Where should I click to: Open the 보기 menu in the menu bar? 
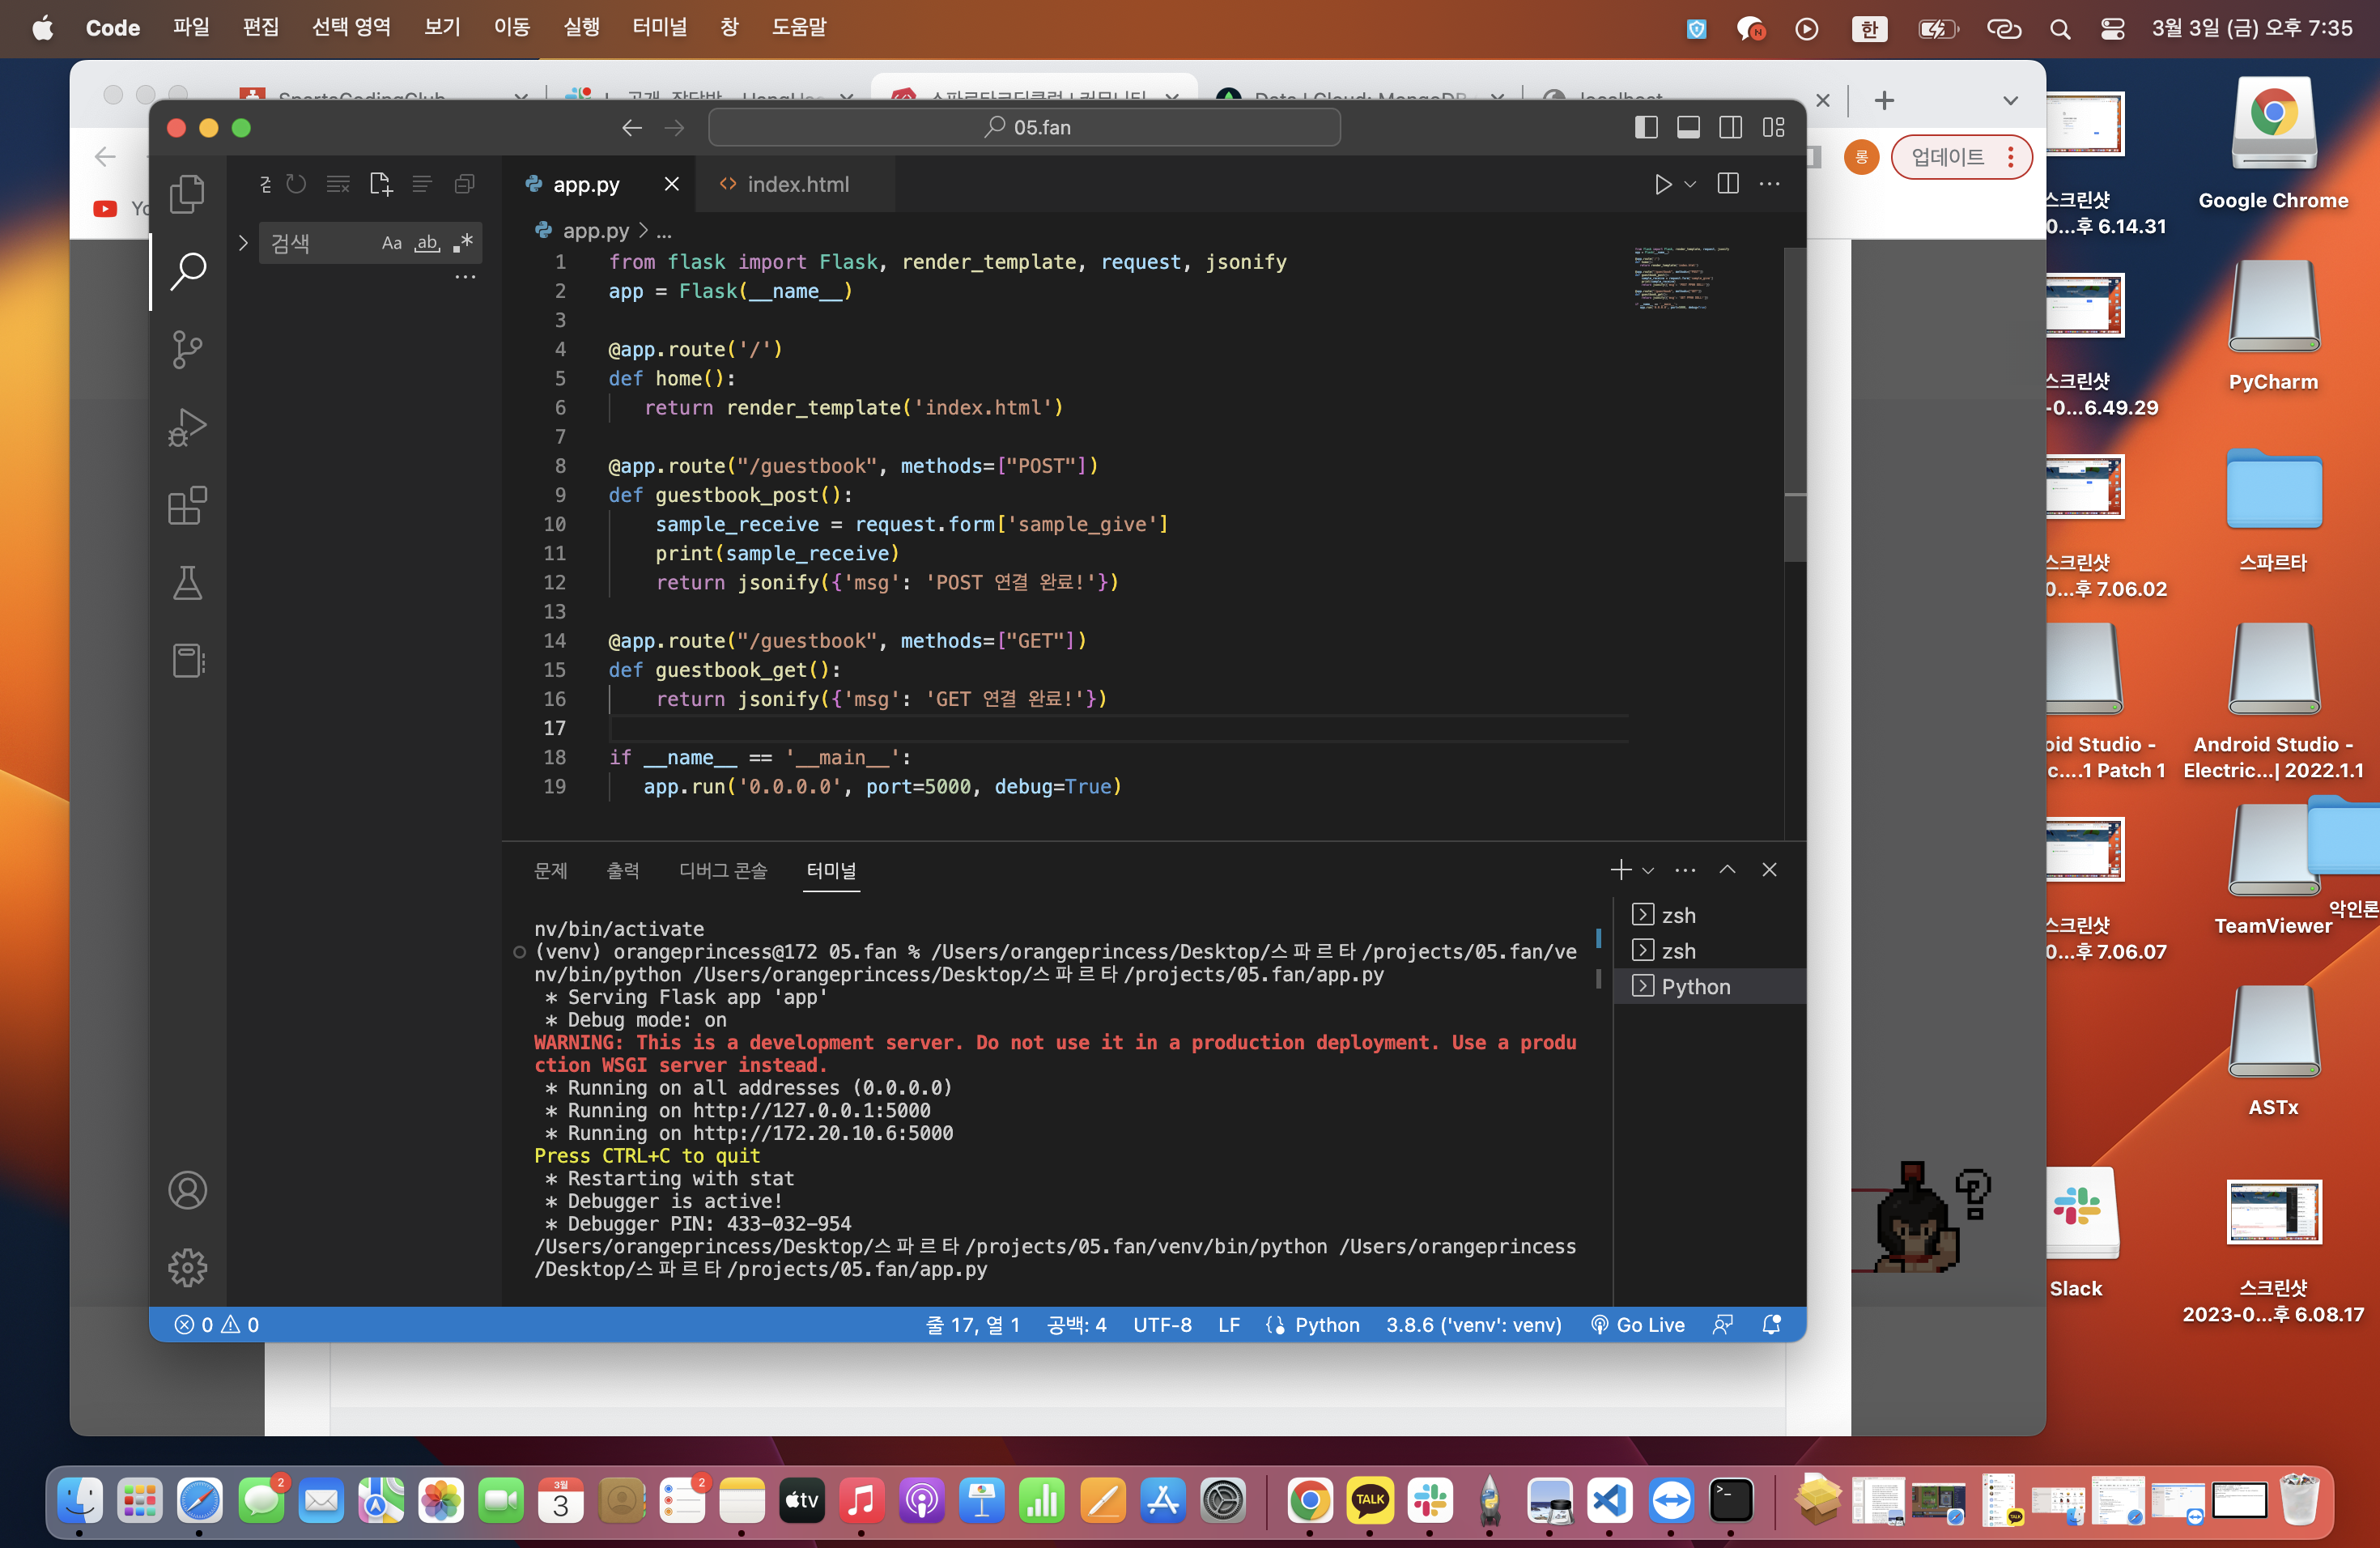441,27
